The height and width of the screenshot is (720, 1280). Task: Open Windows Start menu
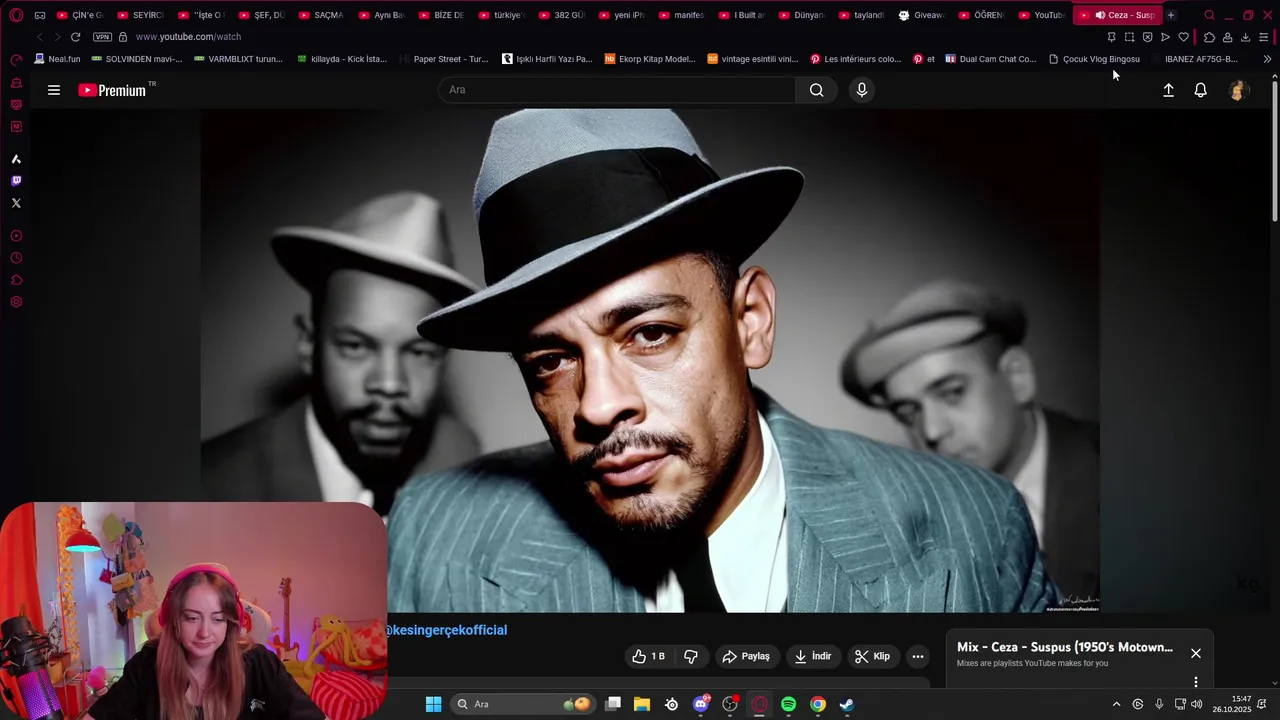pyautogui.click(x=433, y=704)
